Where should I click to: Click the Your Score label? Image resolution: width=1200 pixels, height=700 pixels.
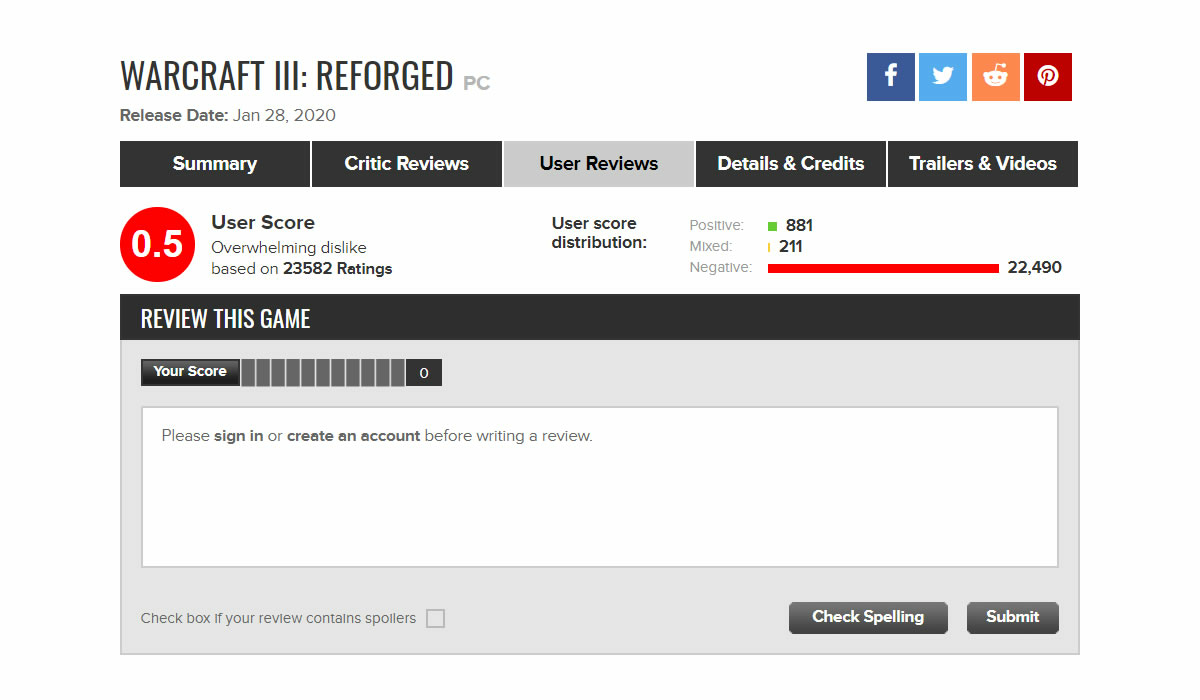[x=190, y=372]
